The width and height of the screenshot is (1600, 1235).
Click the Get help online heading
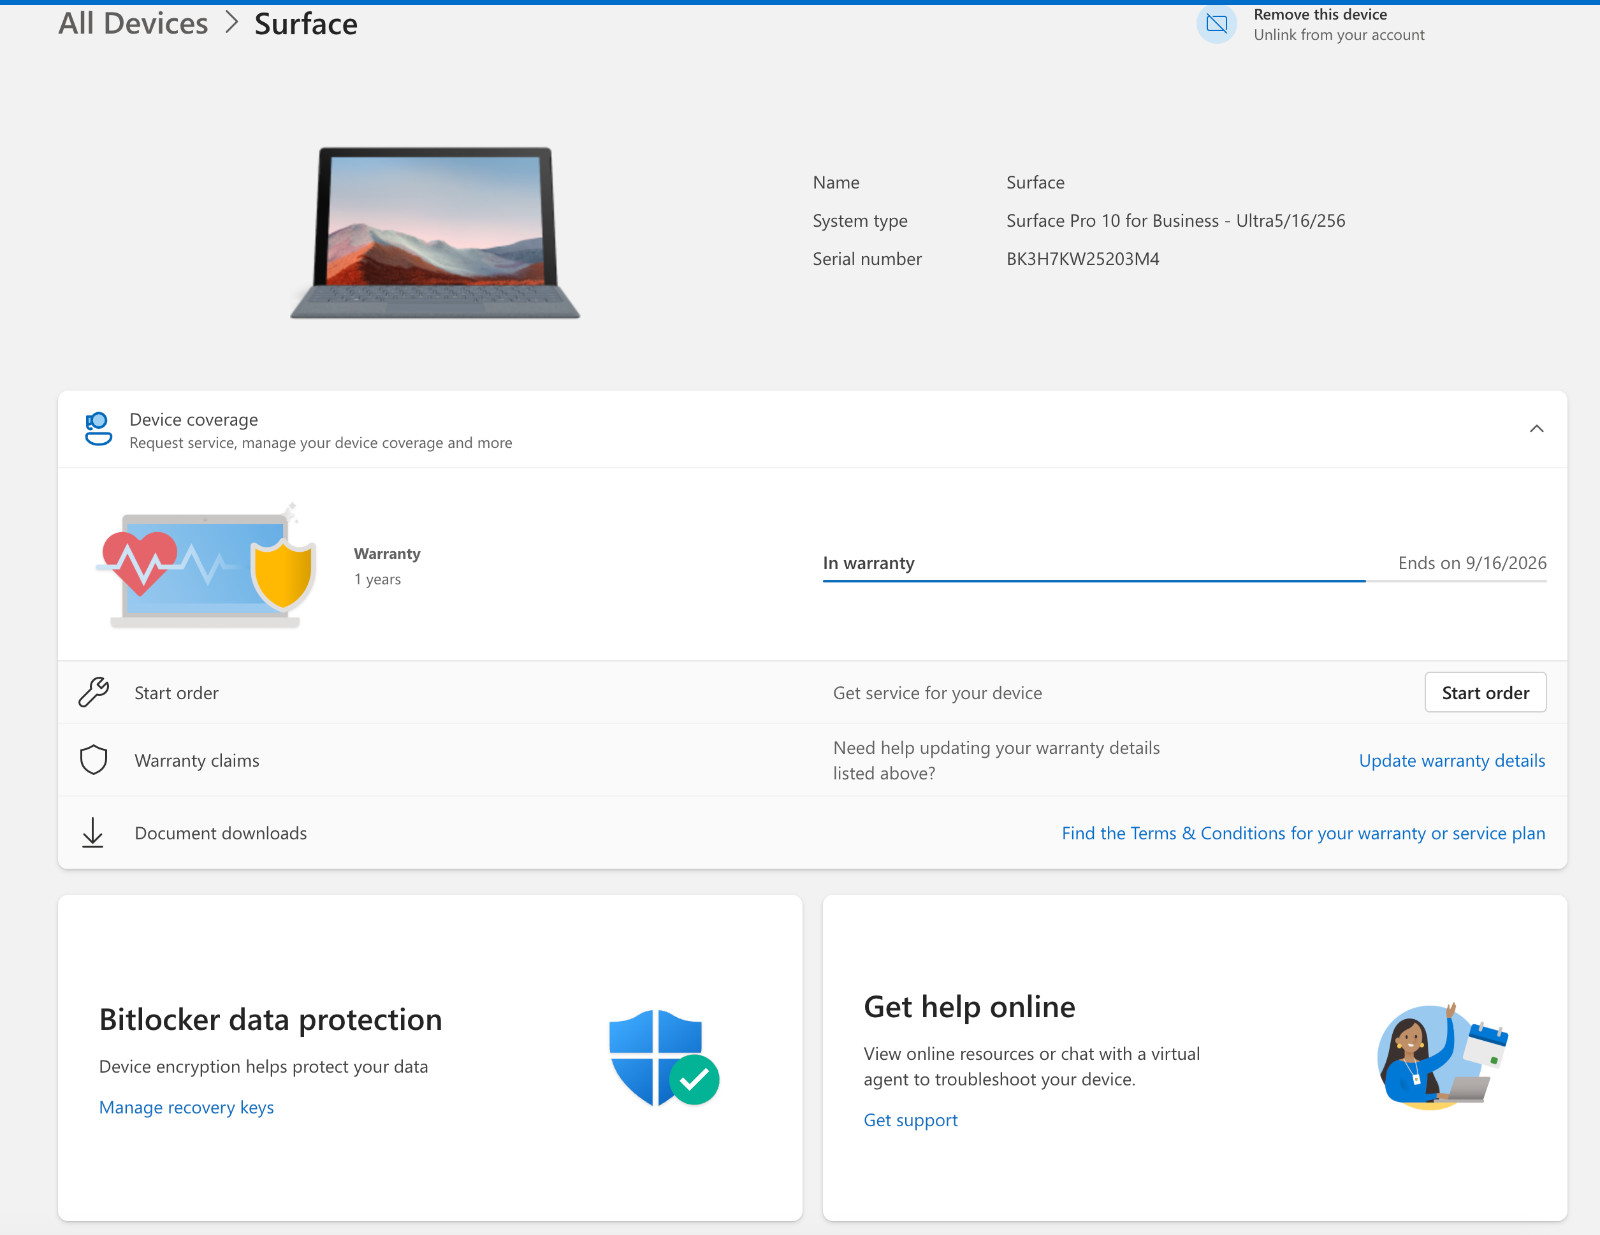coord(969,1007)
